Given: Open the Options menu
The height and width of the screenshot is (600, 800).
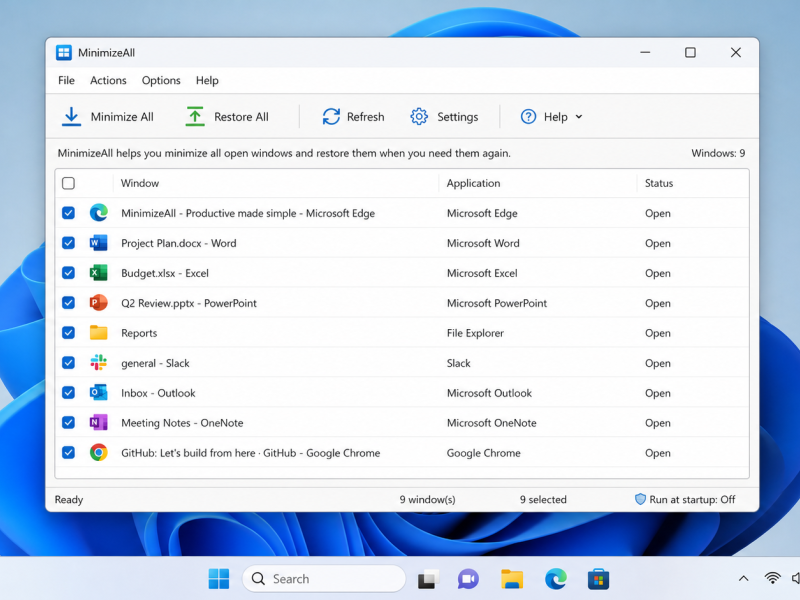Looking at the screenshot, I should pyautogui.click(x=161, y=80).
